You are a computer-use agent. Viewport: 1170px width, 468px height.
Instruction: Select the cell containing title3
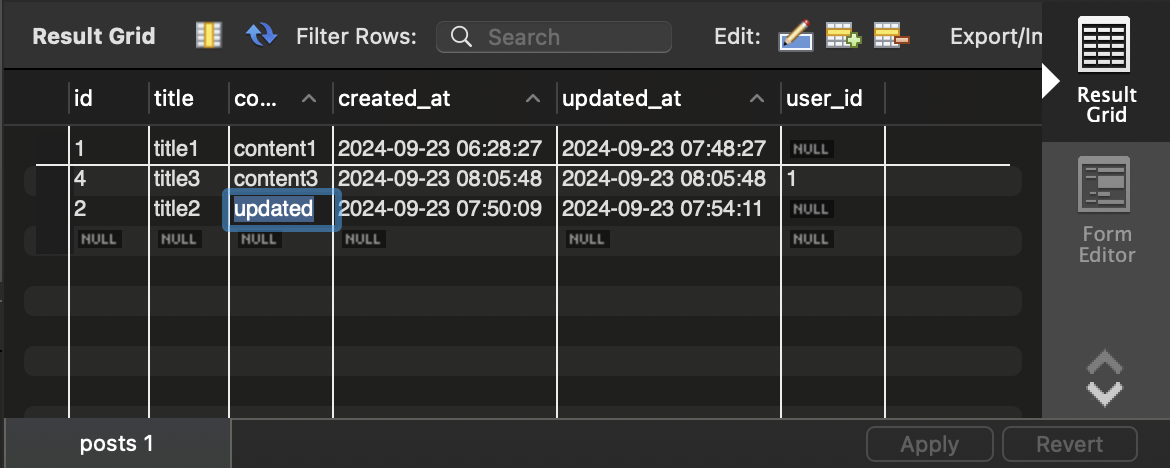(x=177, y=179)
